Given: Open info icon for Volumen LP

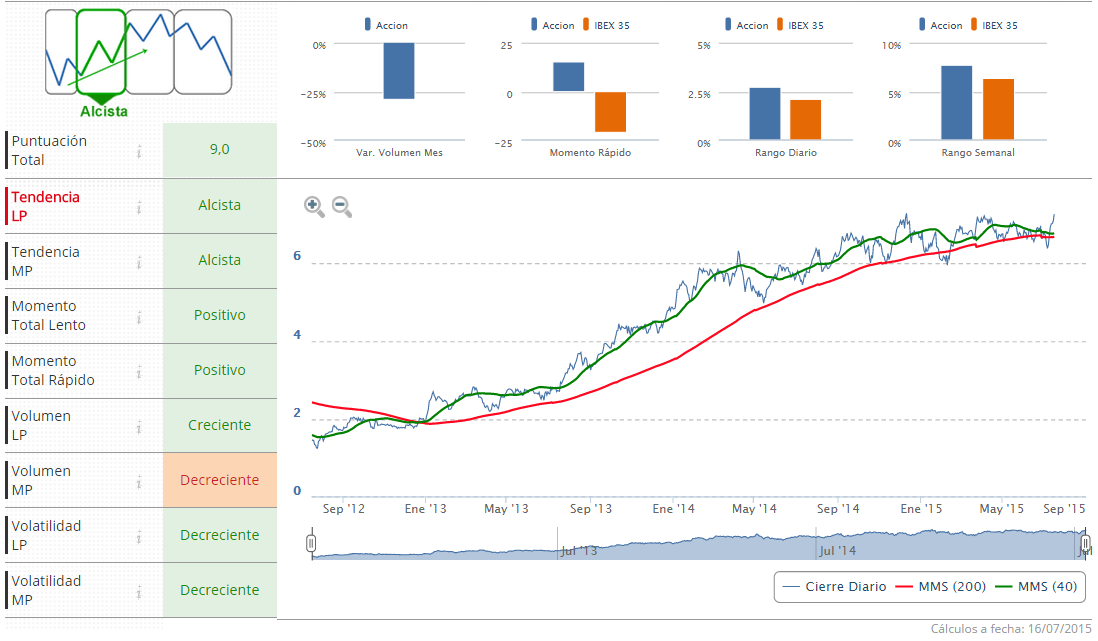Looking at the screenshot, I should (x=139, y=427).
